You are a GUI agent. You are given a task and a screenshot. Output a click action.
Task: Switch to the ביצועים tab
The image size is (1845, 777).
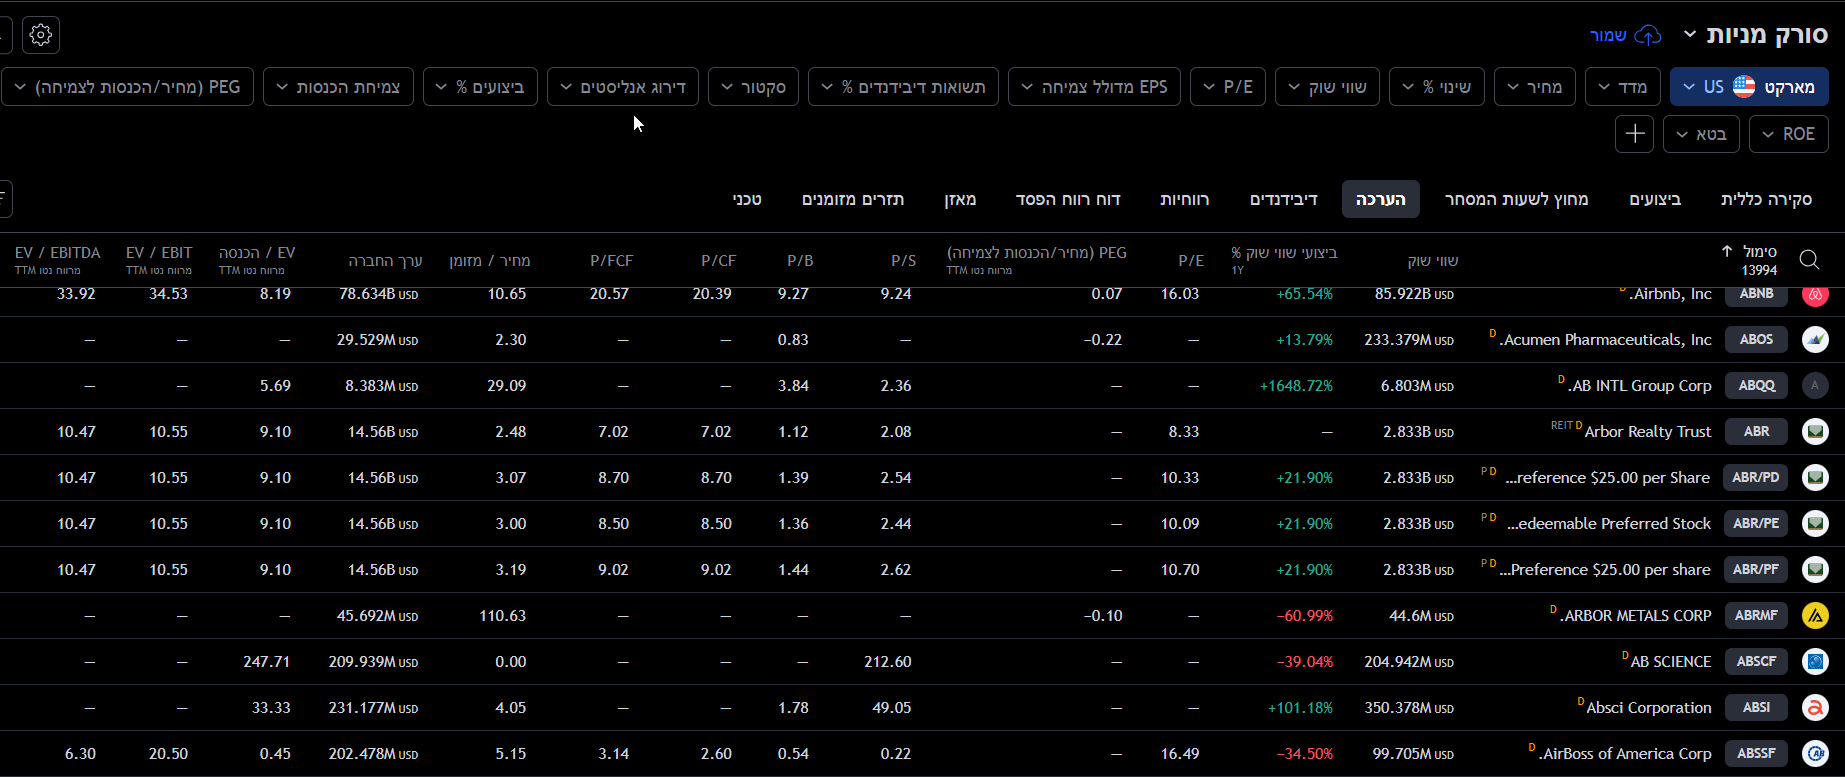click(x=1655, y=199)
